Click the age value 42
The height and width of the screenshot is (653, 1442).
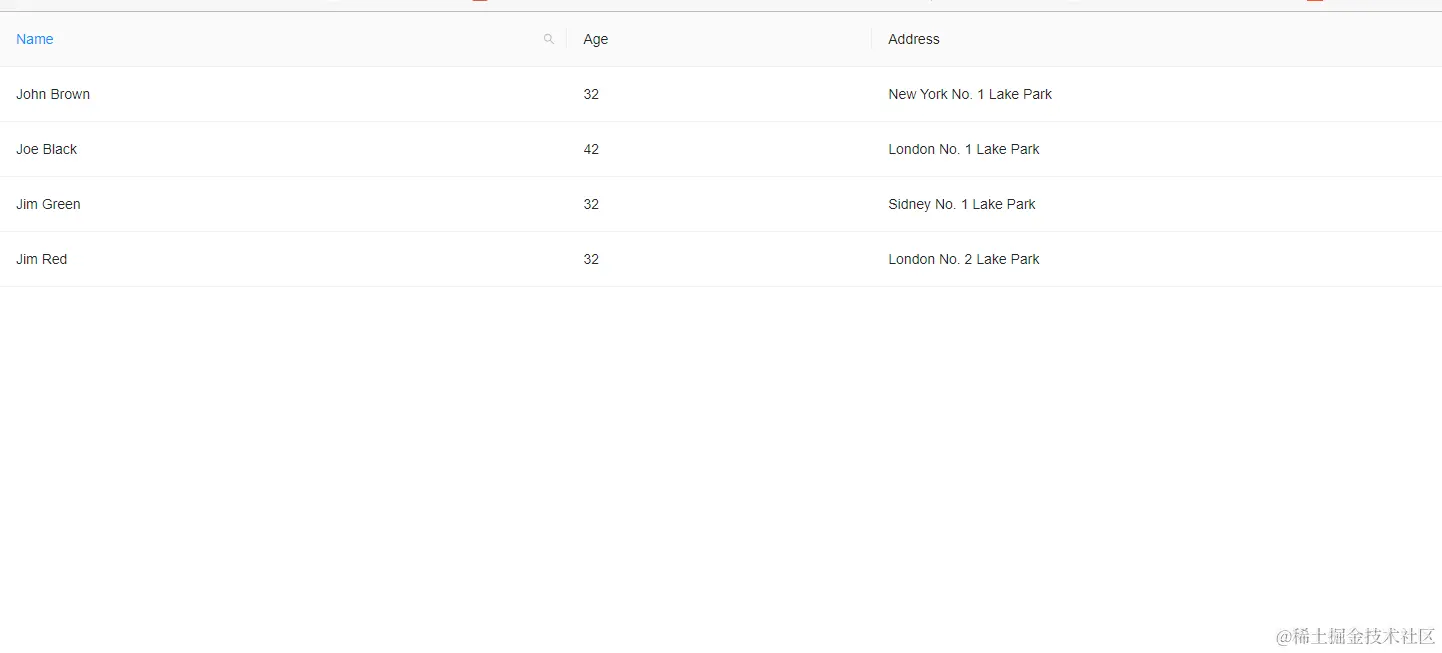(591, 149)
